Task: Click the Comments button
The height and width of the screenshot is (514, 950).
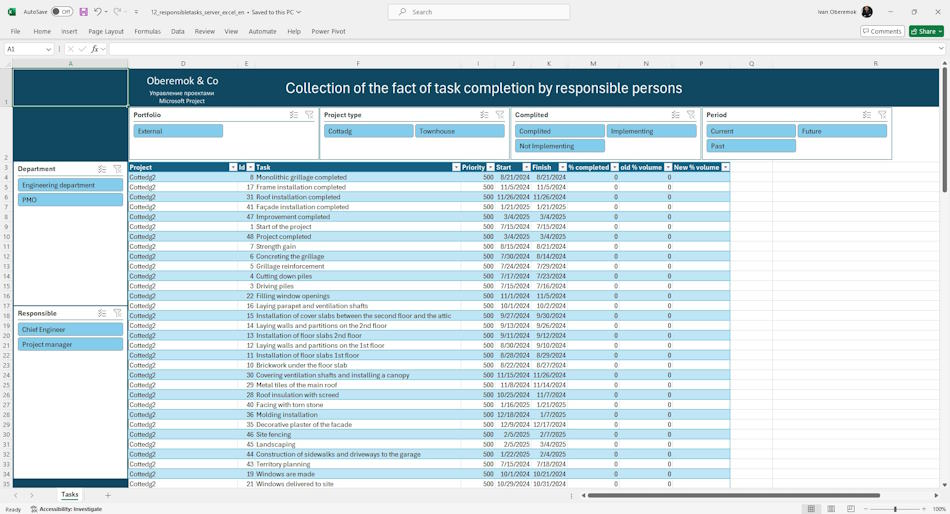Action: 882,31
